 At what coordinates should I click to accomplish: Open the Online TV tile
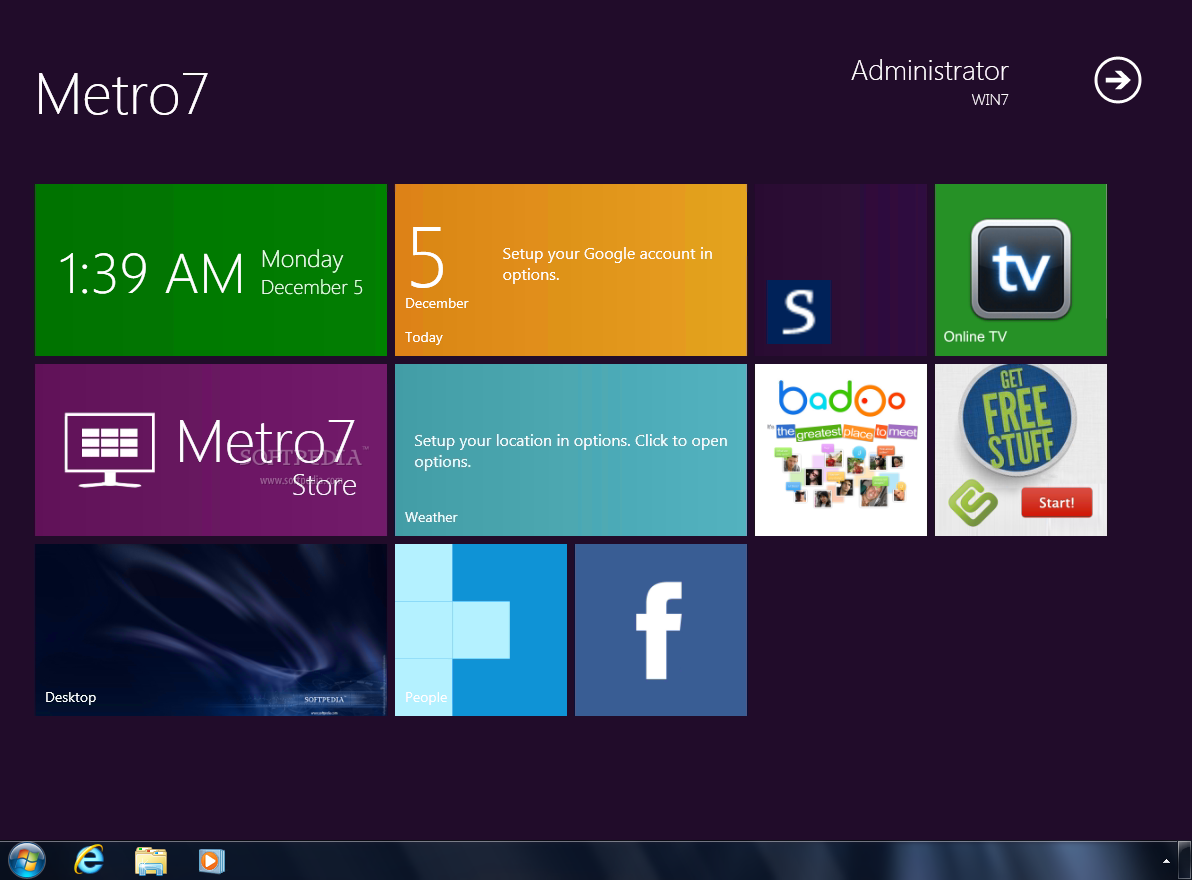pyautogui.click(x=1020, y=270)
